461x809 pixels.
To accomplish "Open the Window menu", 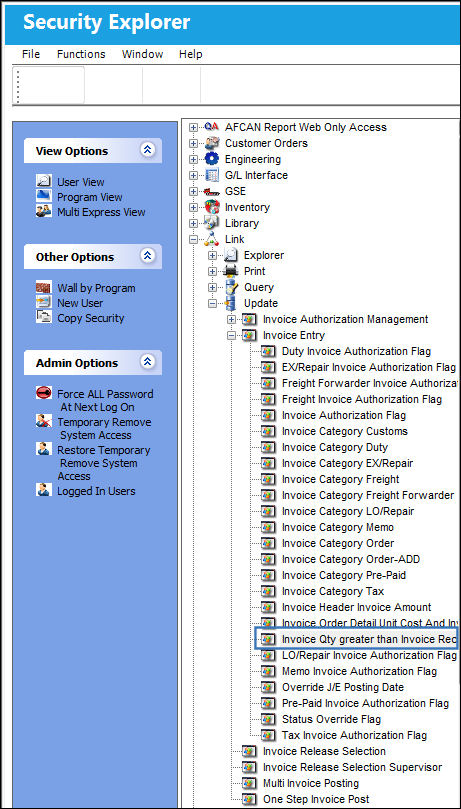I will (x=142, y=54).
